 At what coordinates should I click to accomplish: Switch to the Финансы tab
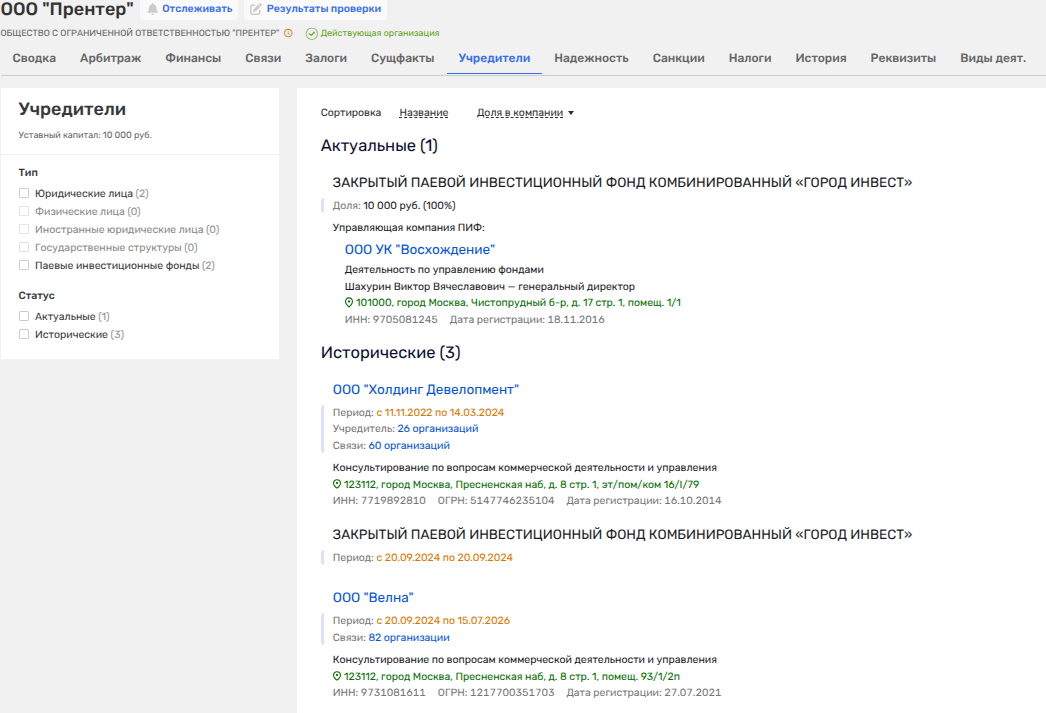(193, 58)
